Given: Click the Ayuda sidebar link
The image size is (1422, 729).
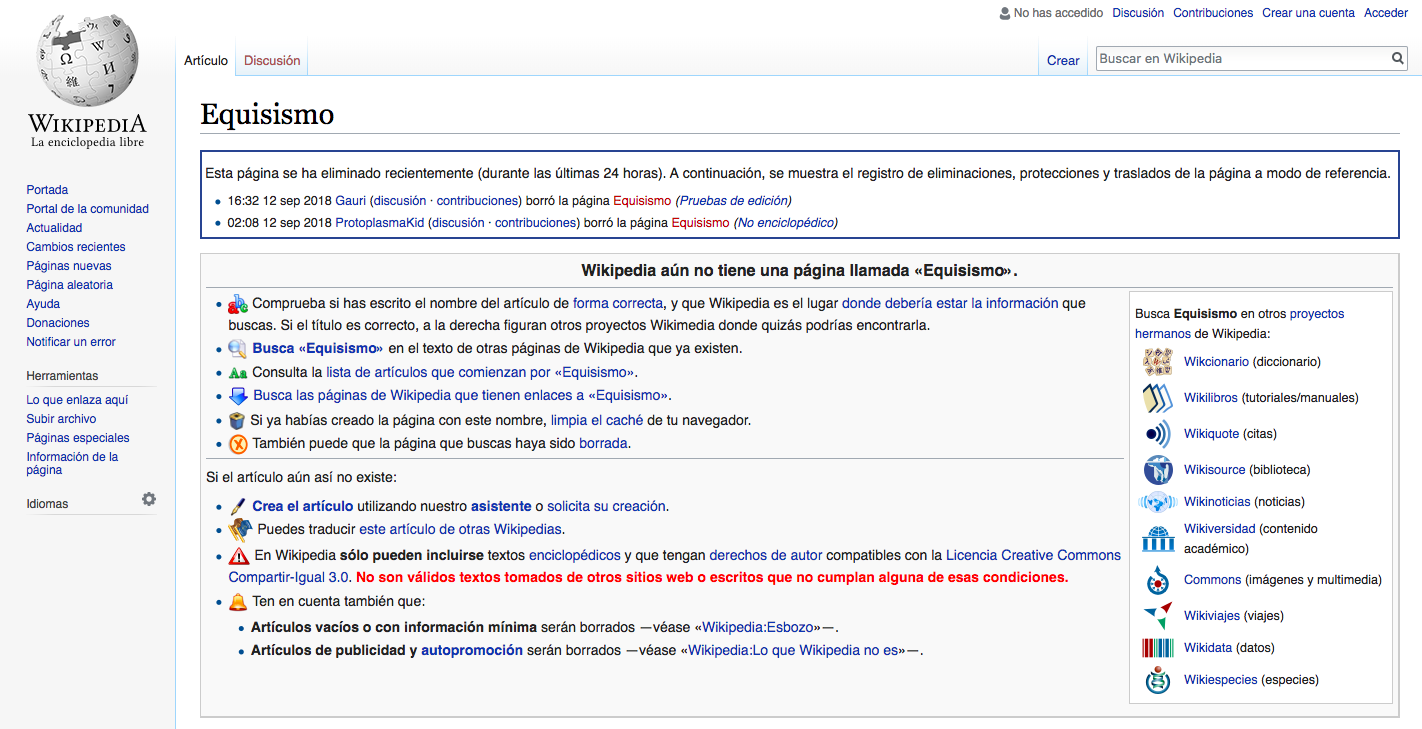Looking at the screenshot, I should click(x=43, y=304).
